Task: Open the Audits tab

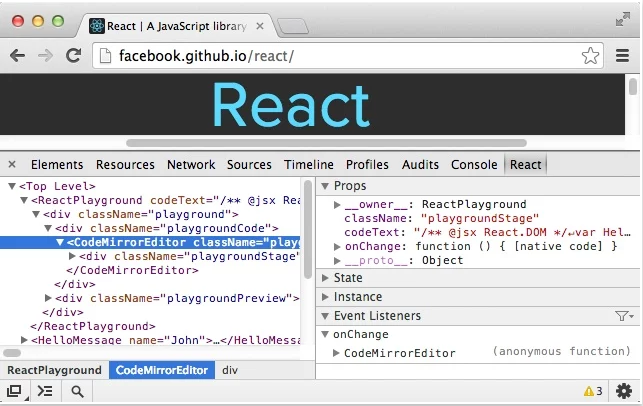Action: point(420,164)
